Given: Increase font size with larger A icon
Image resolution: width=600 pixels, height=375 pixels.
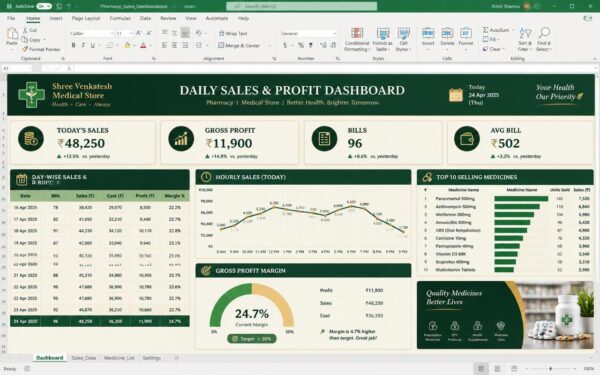Looking at the screenshot, I should tap(139, 33).
